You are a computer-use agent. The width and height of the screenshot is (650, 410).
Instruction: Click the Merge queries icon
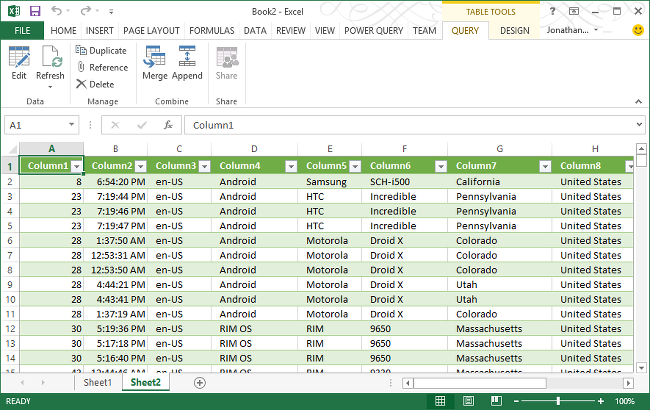[155, 57]
